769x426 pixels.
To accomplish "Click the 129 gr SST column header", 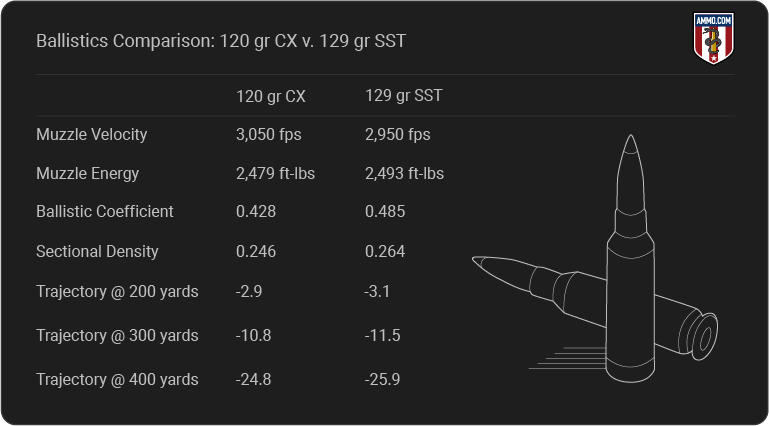I will (404, 96).
